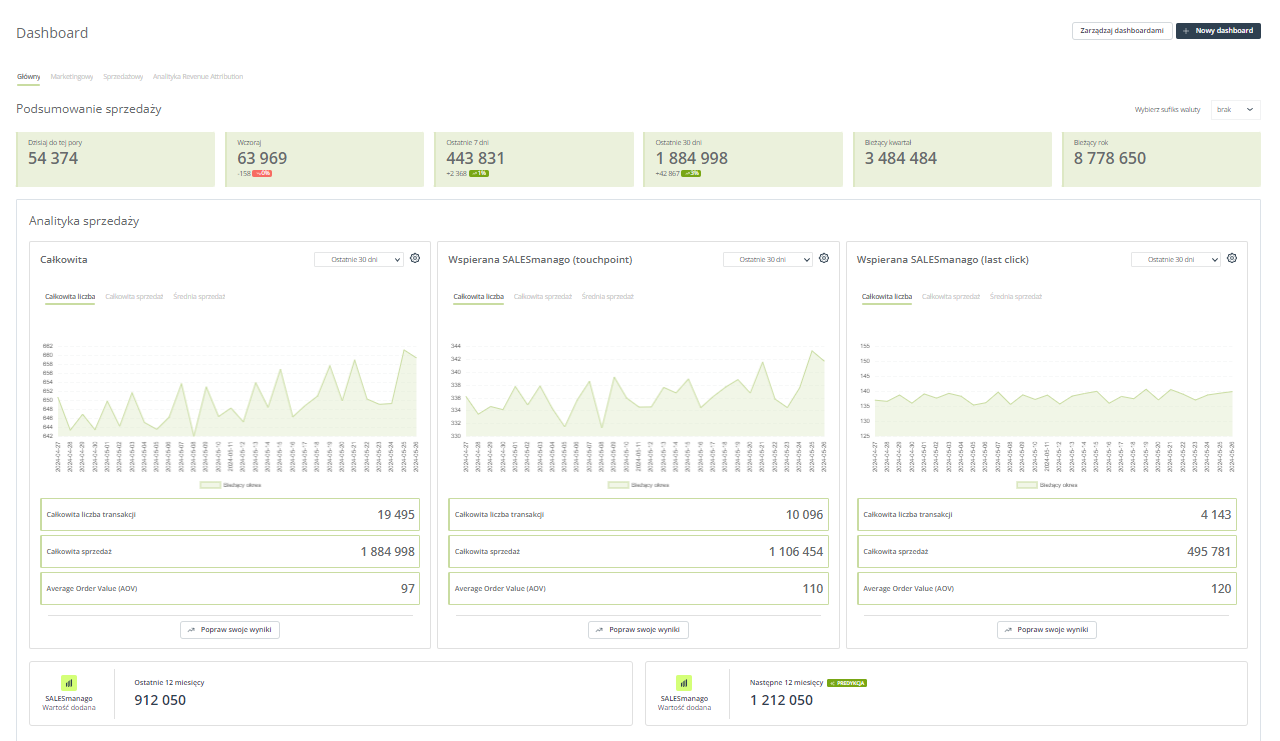The height and width of the screenshot is (741, 1280).
Task: Open period dropdown in last click panel
Action: [x=1176, y=259]
